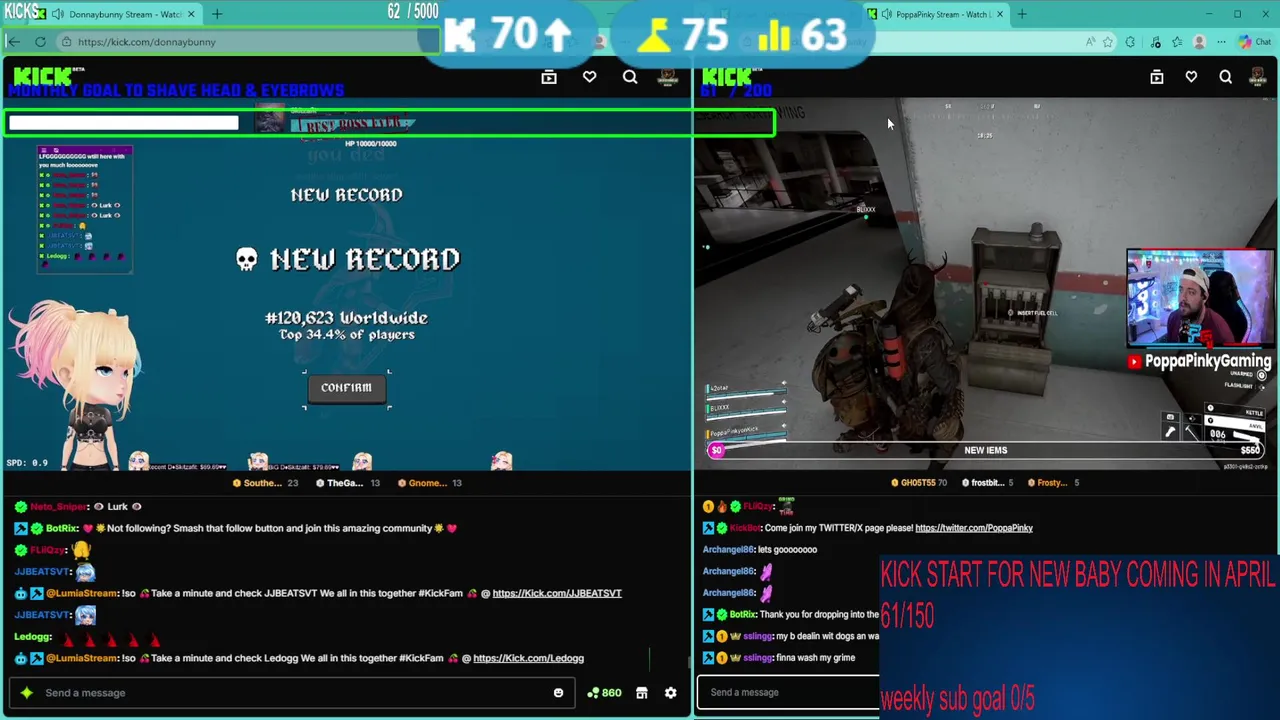
Task: Maximize the right browser window
Action: (x=1237, y=14)
